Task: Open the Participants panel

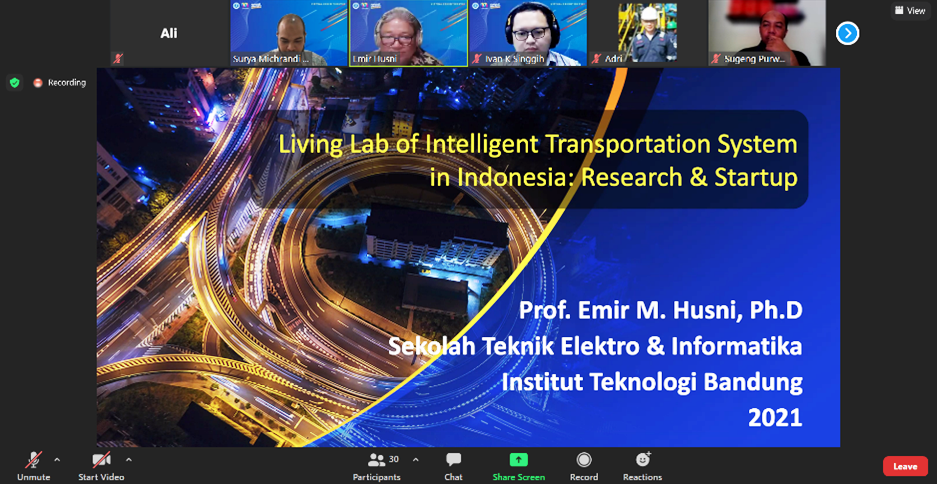Action: (x=376, y=465)
